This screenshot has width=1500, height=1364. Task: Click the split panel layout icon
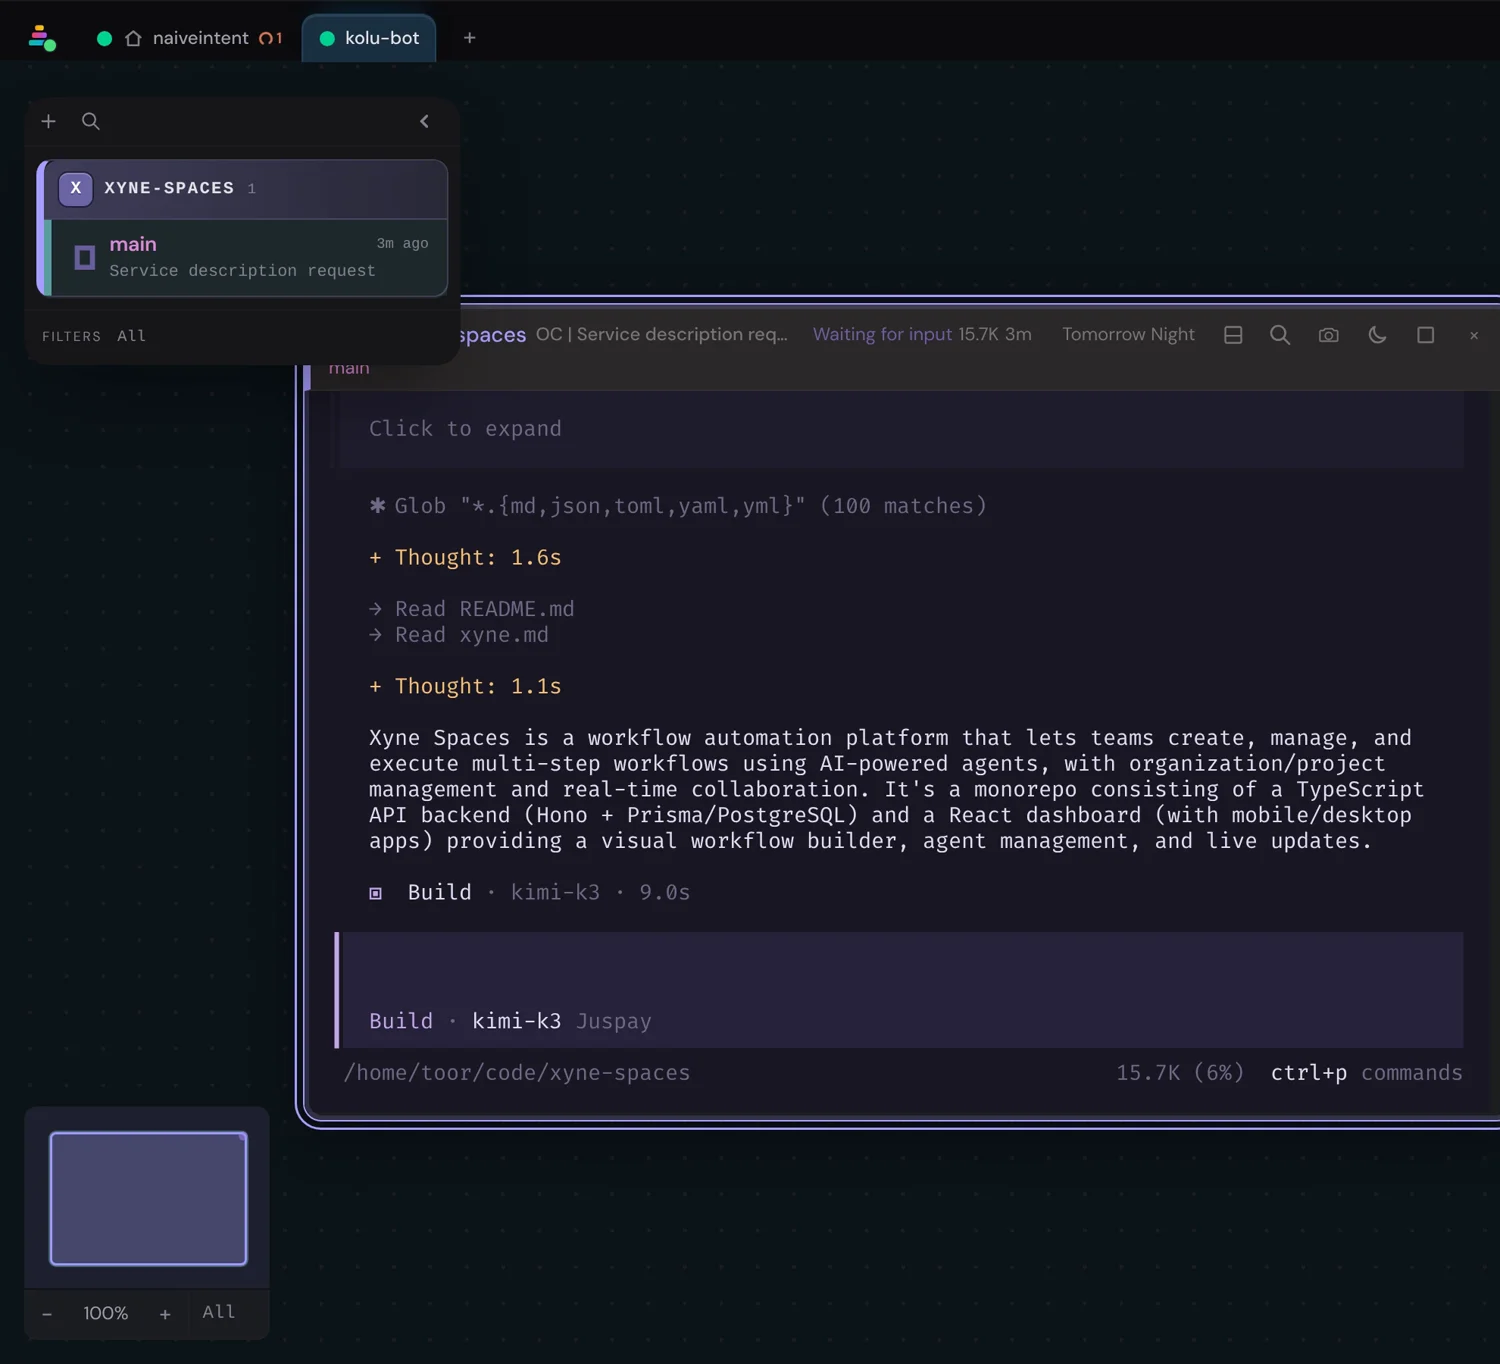click(1233, 335)
